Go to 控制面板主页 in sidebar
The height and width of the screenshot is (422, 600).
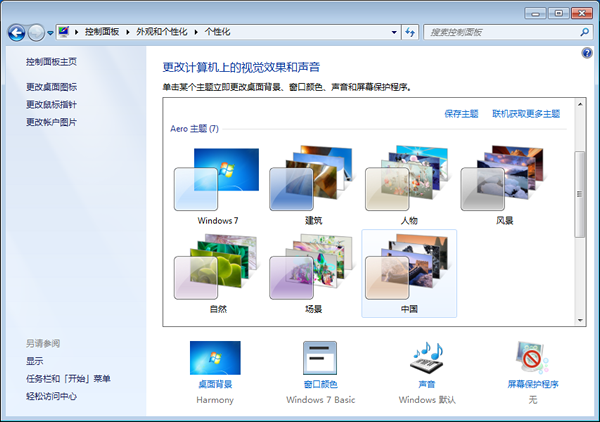52,62
